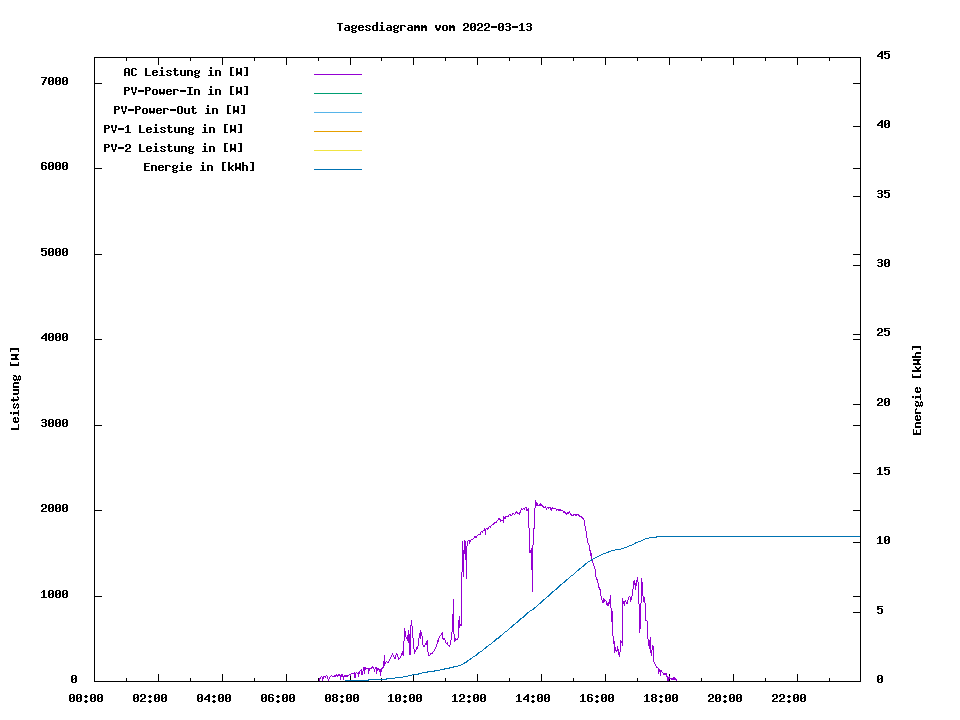Viewport: 960px width, 720px height.
Task: Click the yellow PV-2 Leistung line sample
Action: (x=337, y=150)
